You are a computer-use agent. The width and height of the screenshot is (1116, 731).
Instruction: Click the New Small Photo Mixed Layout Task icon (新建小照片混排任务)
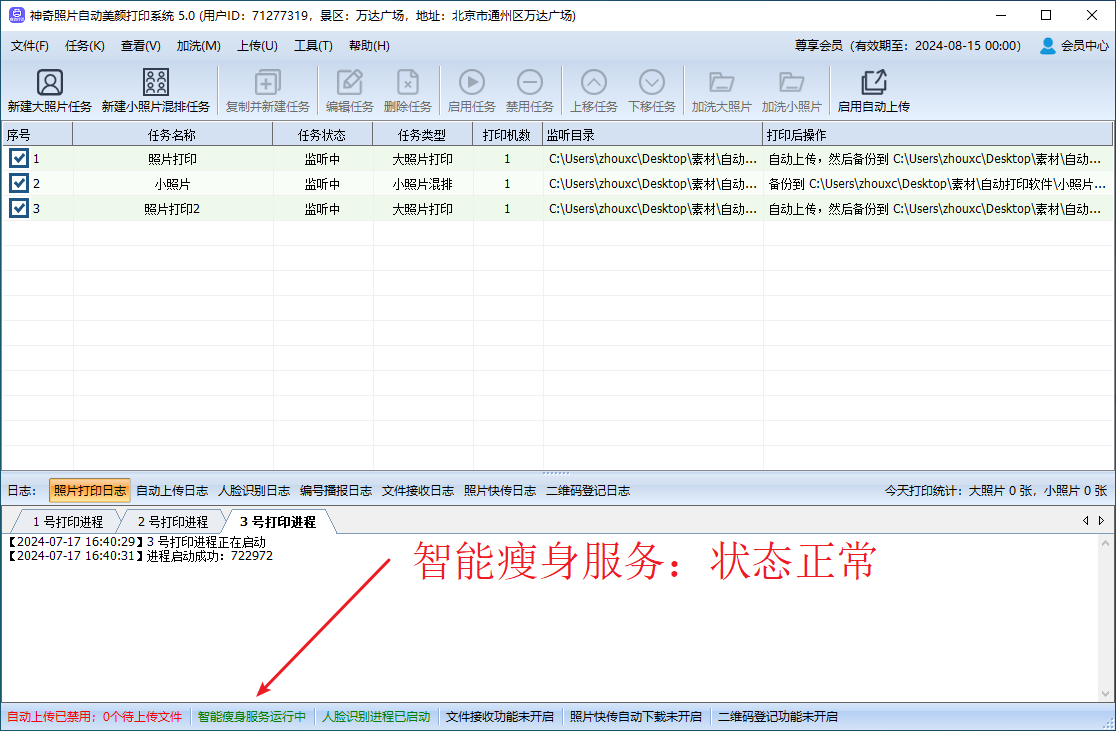click(155, 83)
